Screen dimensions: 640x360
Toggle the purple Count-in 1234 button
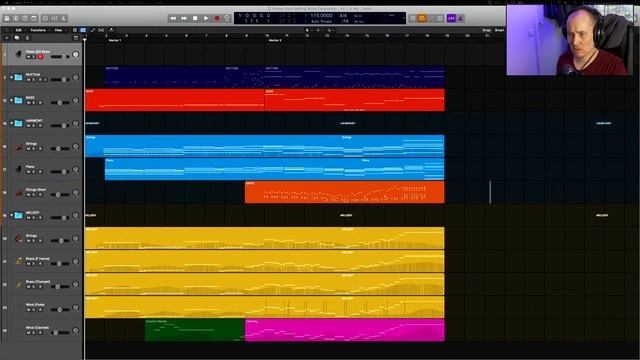[451, 18]
